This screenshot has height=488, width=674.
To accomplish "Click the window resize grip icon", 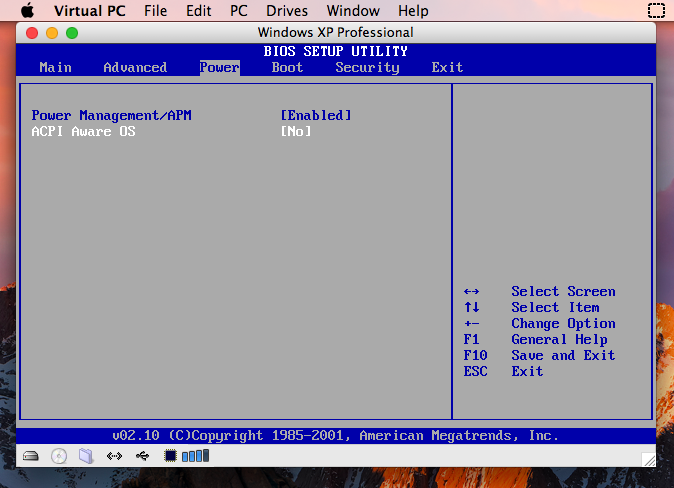I will [649, 460].
